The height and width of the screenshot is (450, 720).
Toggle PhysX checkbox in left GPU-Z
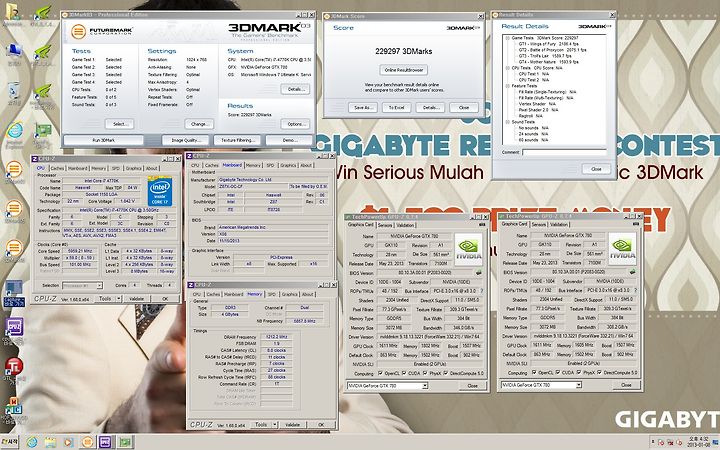point(424,373)
